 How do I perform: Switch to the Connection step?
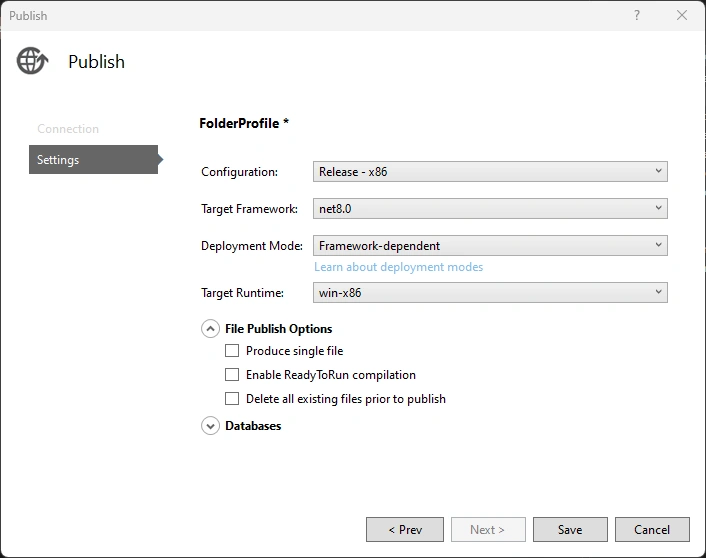tap(68, 129)
